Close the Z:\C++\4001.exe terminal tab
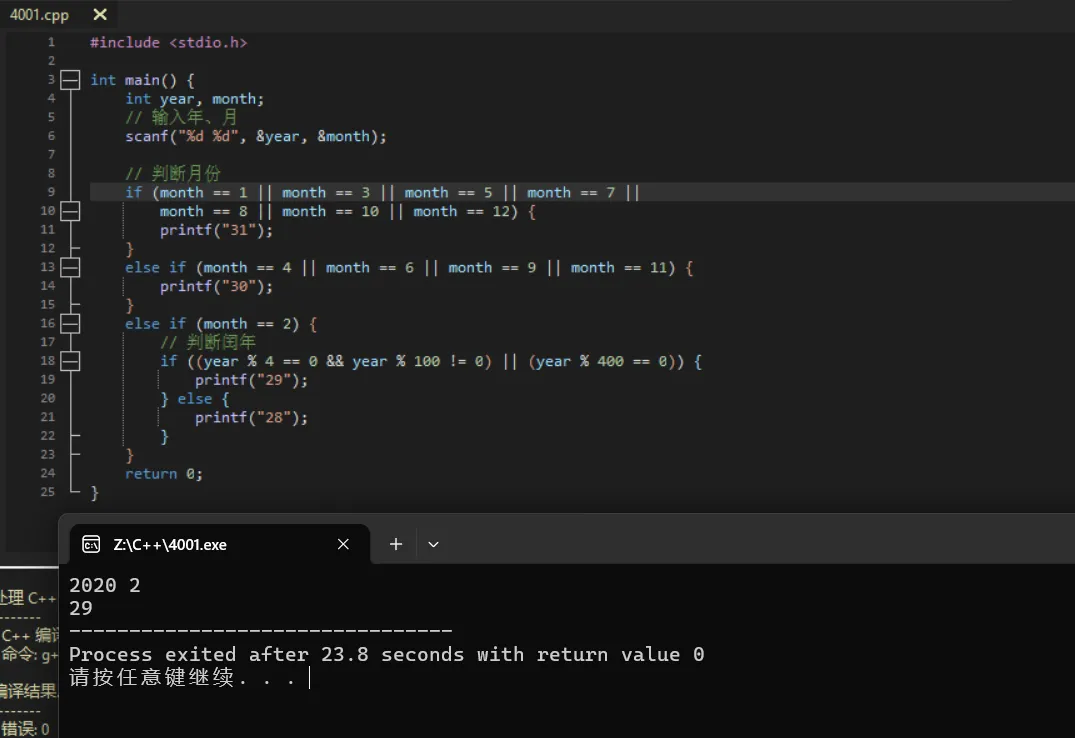Viewport: 1075px width, 738px height. [343, 544]
